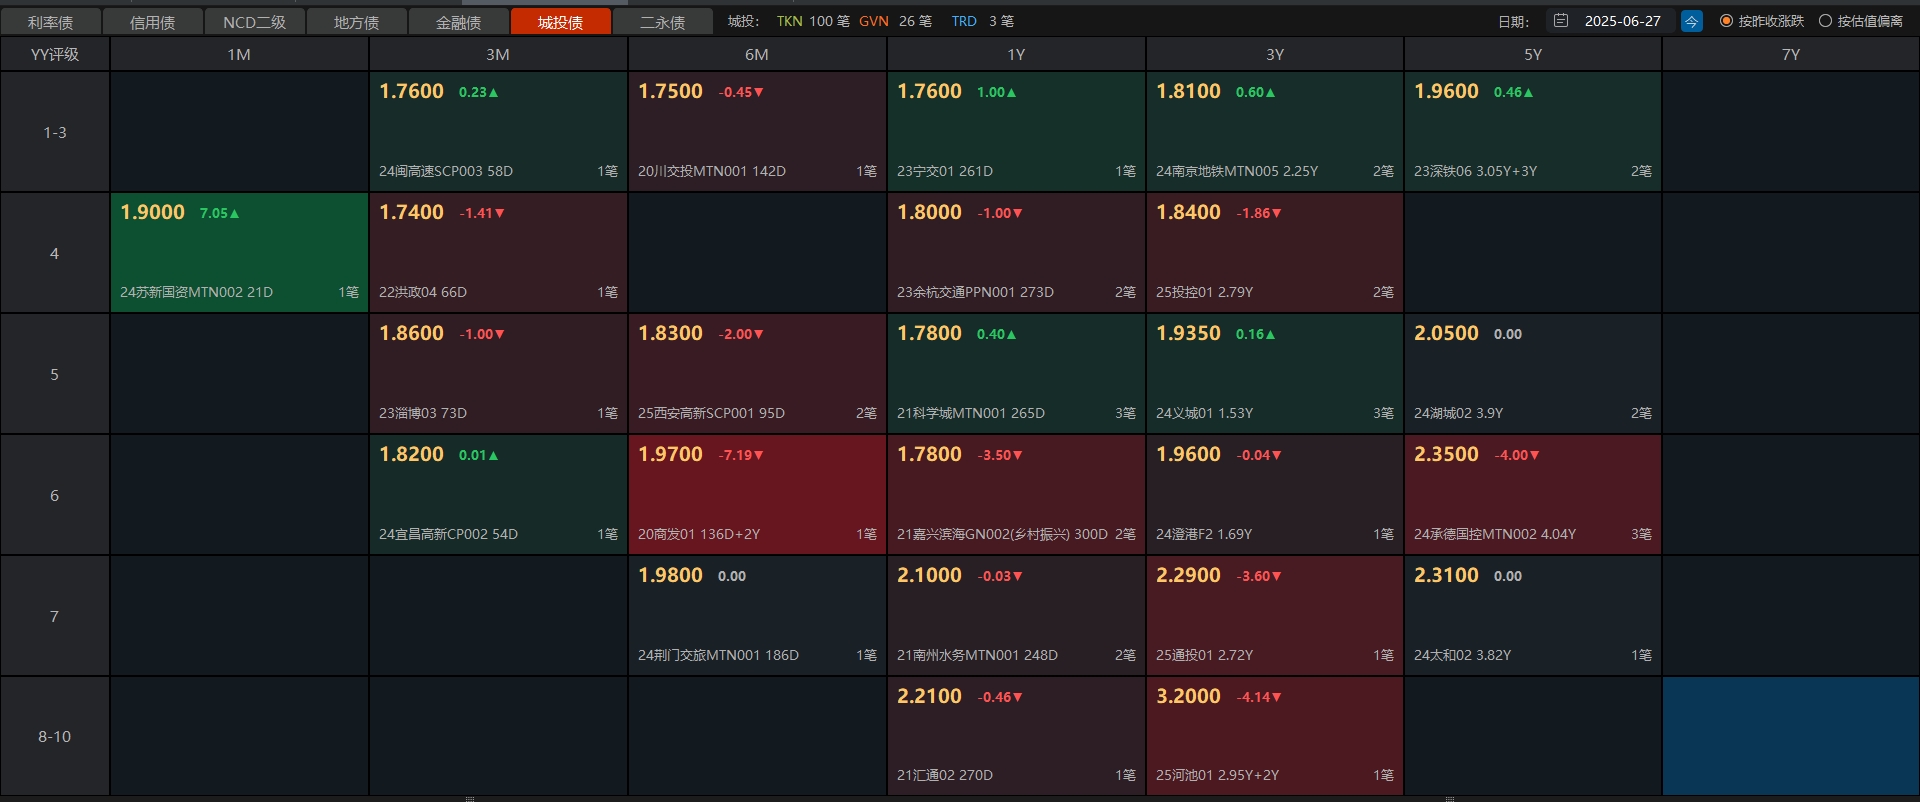Switch to the 金融债 tab

click(x=459, y=22)
